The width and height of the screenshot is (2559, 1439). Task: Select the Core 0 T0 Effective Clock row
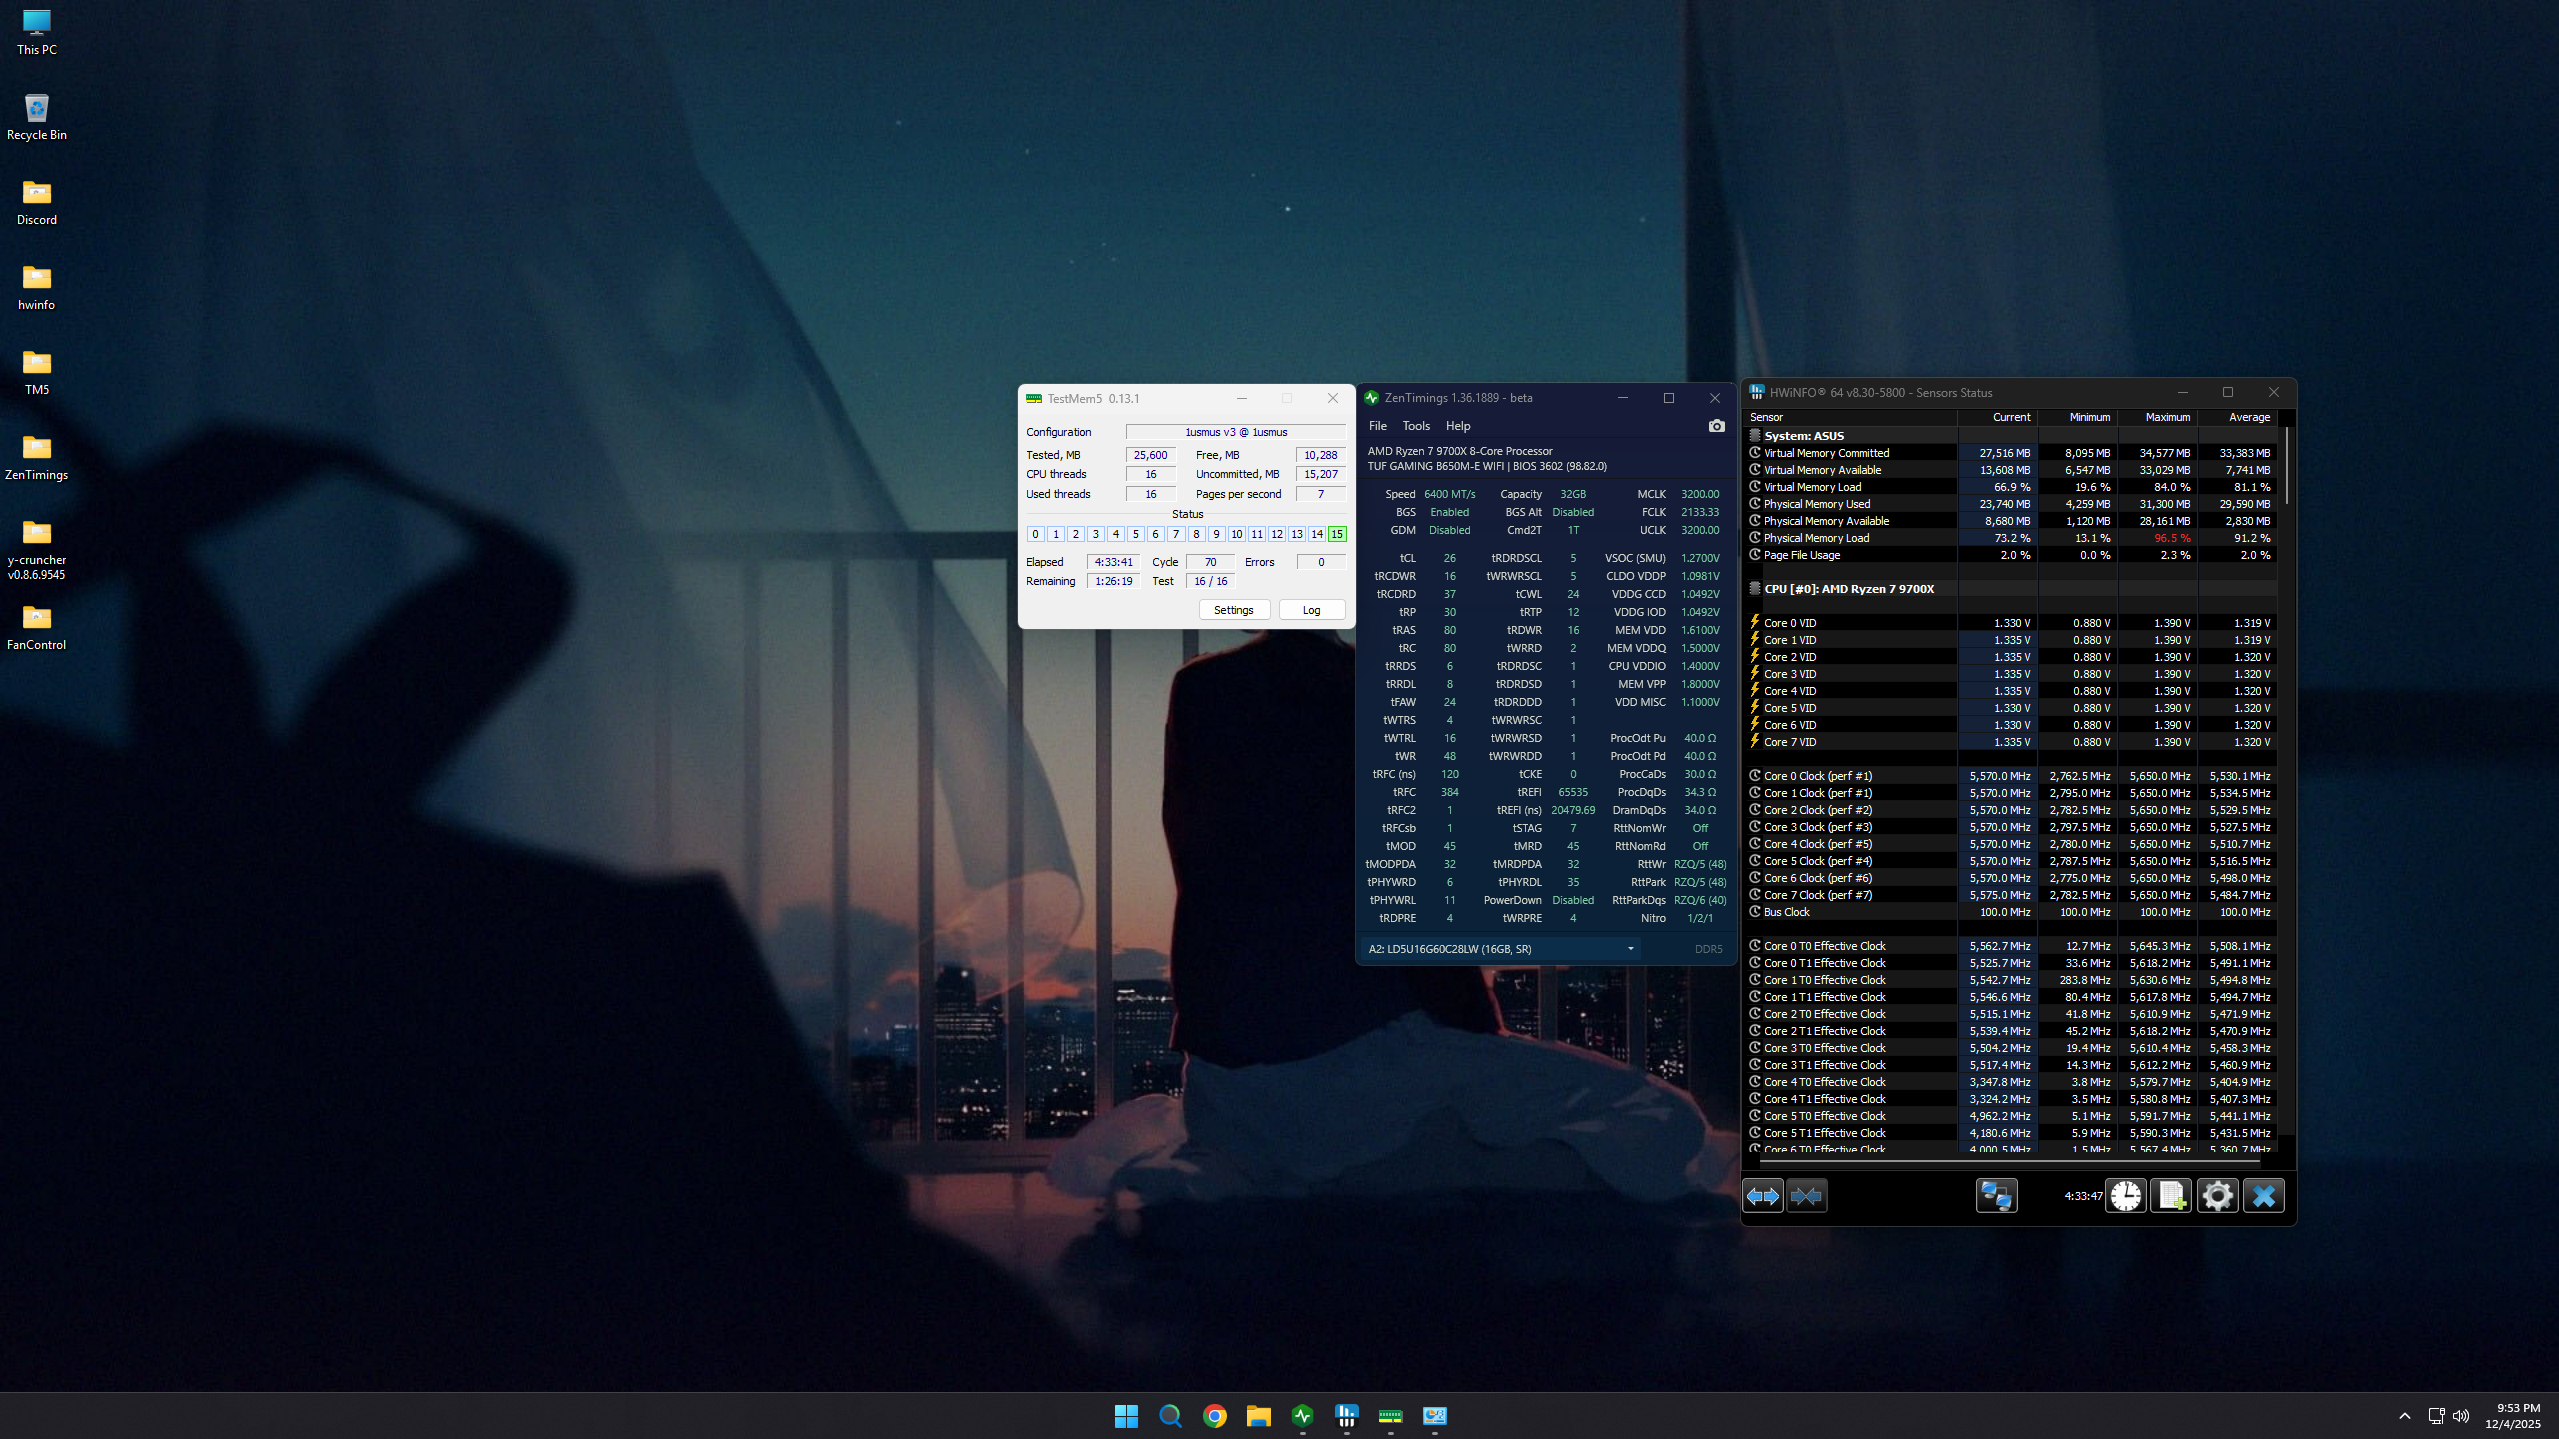click(2012, 946)
